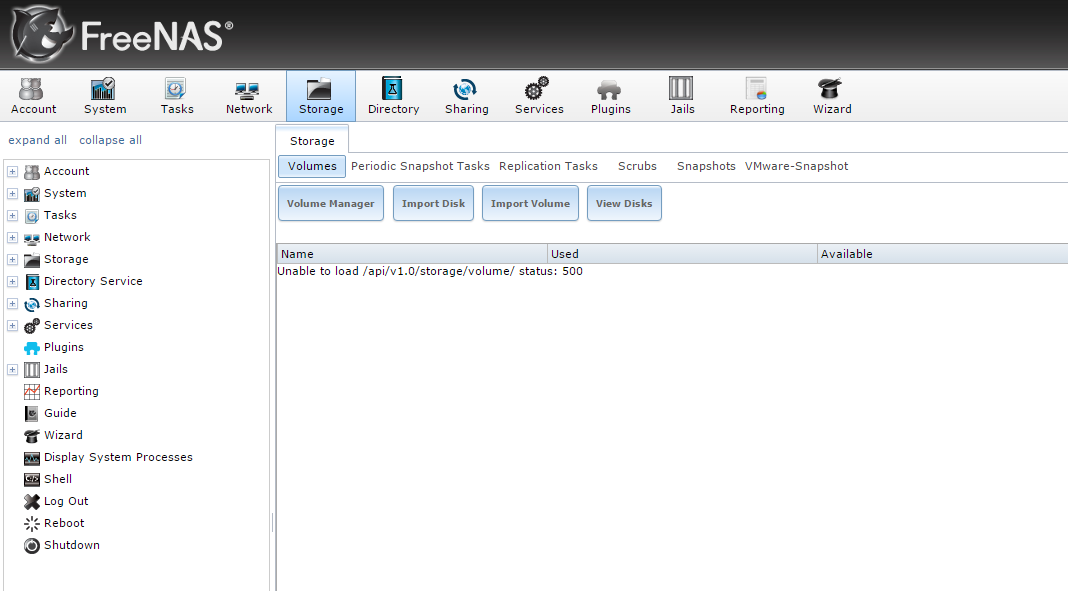Open Directory in the top toolbar

(x=393, y=96)
